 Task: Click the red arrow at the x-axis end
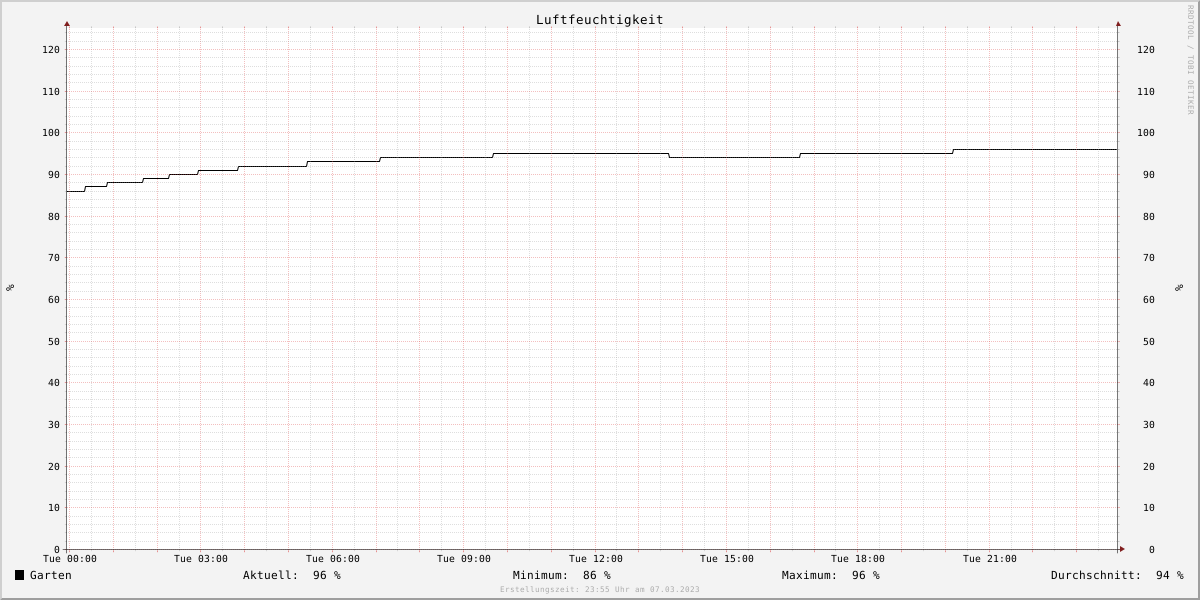point(1122,549)
